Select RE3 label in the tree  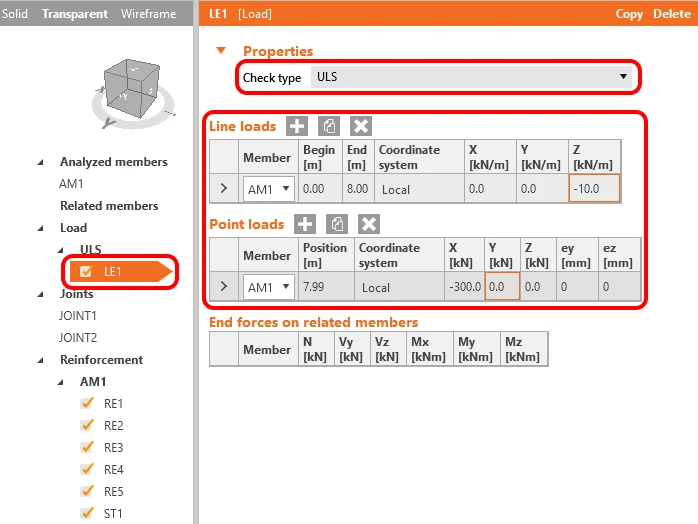[114, 447]
